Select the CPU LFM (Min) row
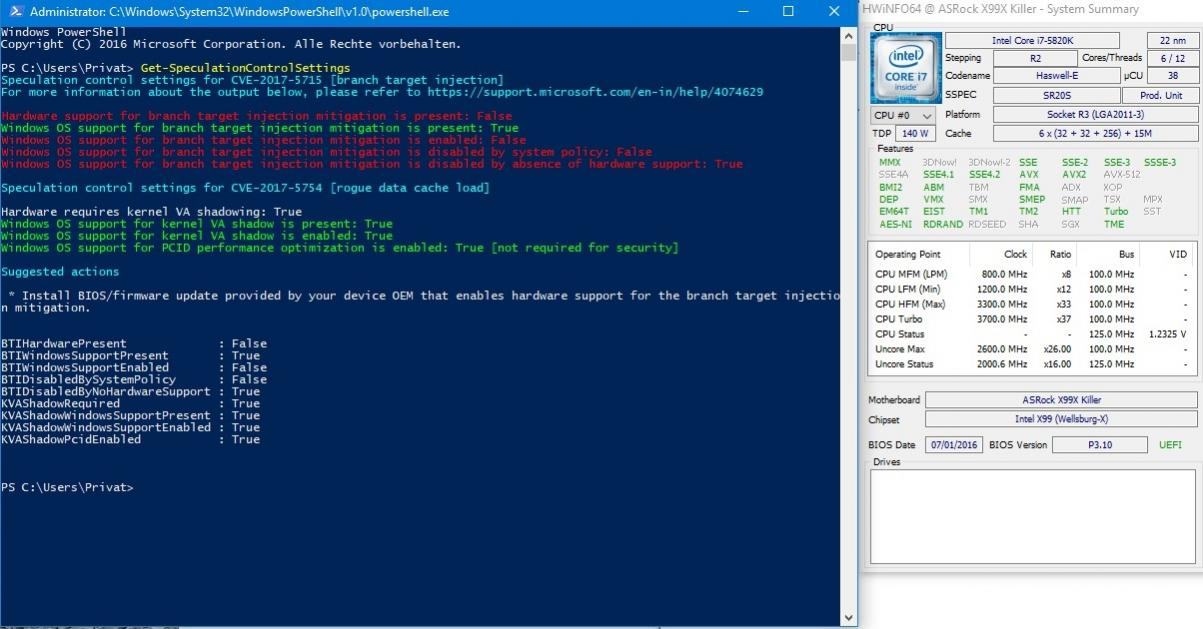Viewport: 1203px width, 629px height. 1032,289
